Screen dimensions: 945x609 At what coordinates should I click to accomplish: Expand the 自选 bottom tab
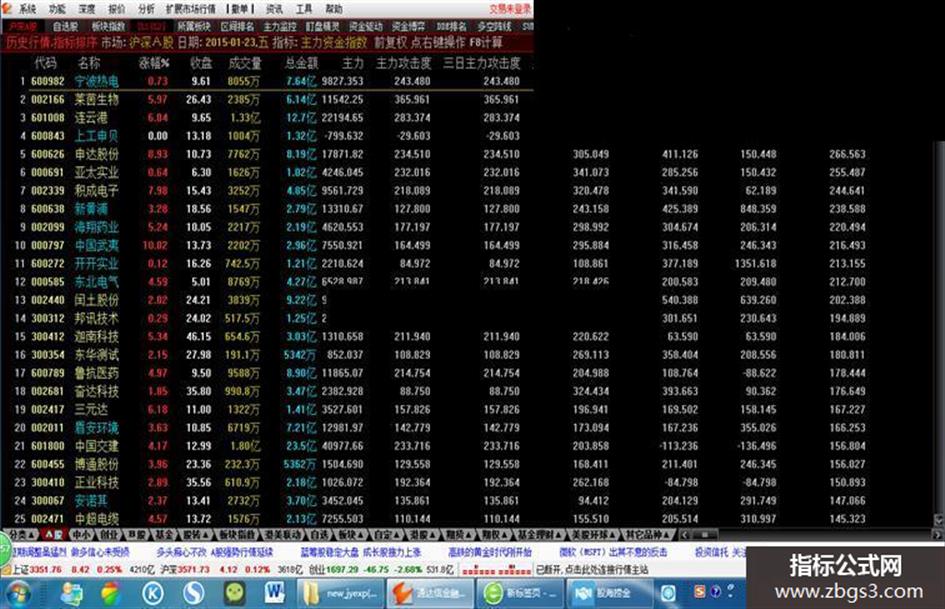(319, 535)
